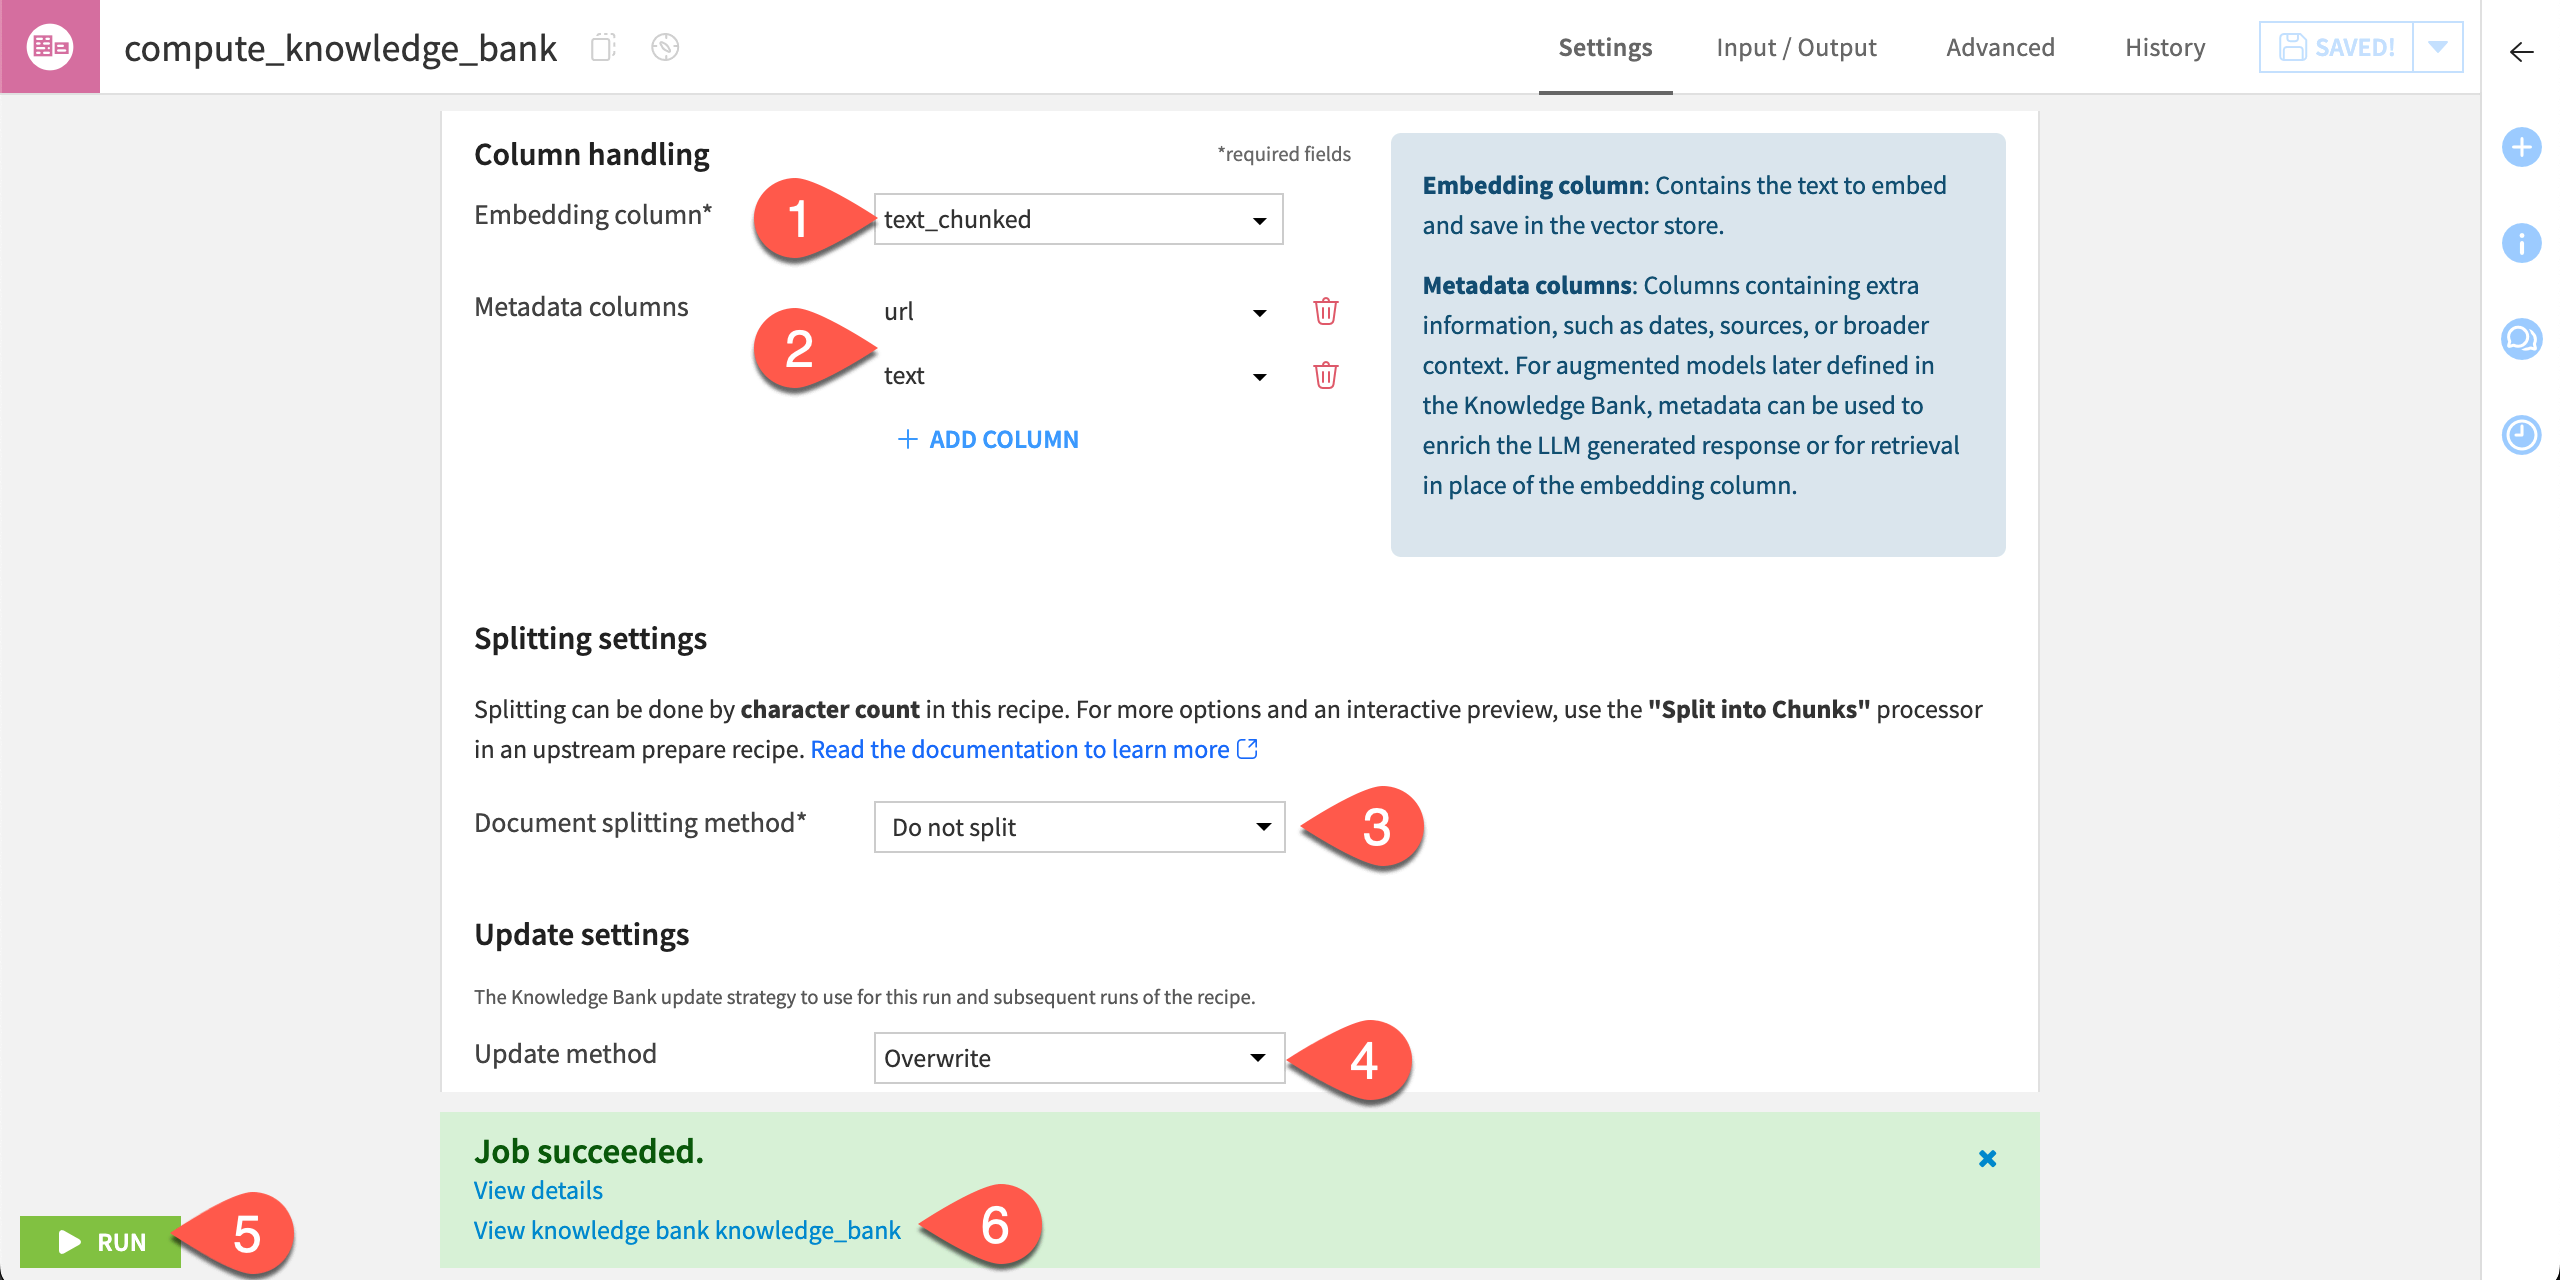Add a new metadata column
The image size is (2560, 1280).
987,439
